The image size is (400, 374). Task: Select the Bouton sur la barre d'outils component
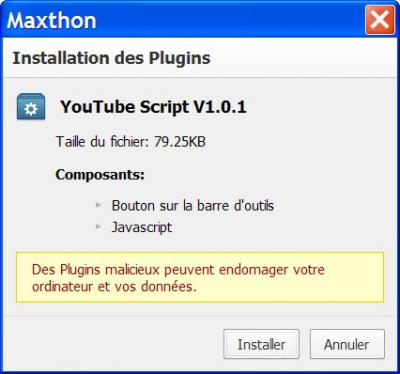(193, 205)
